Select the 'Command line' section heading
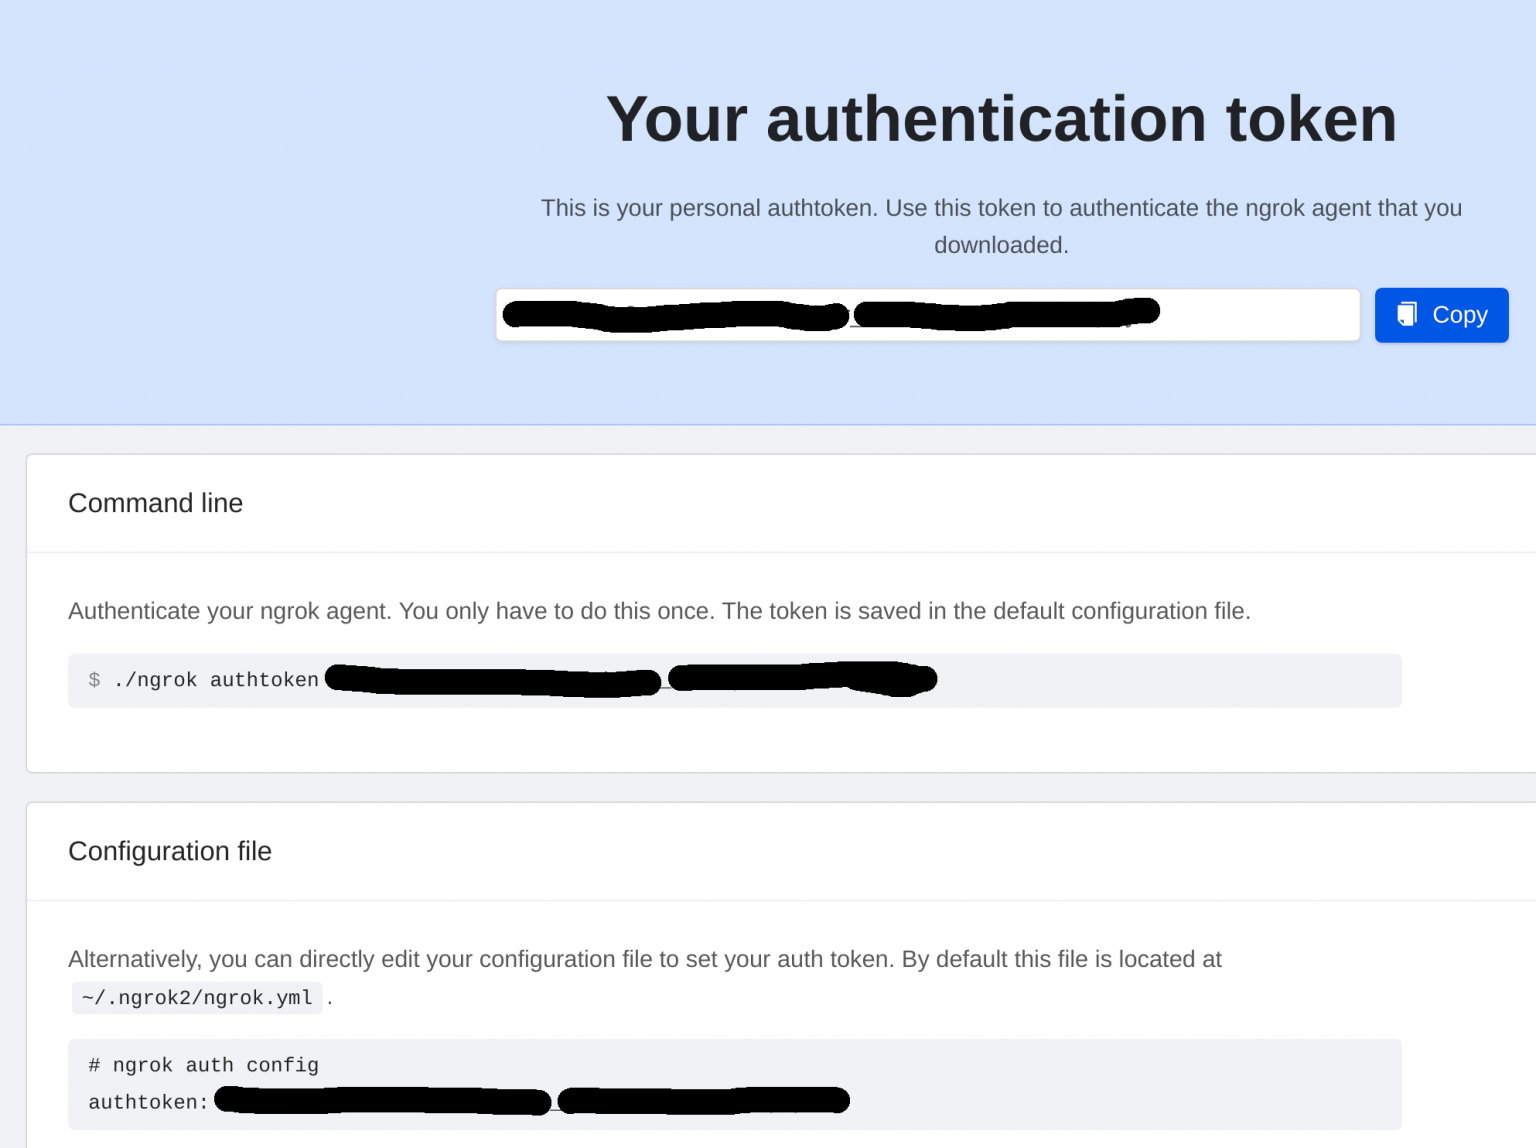This screenshot has width=1536, height=1148. point(155,503)
